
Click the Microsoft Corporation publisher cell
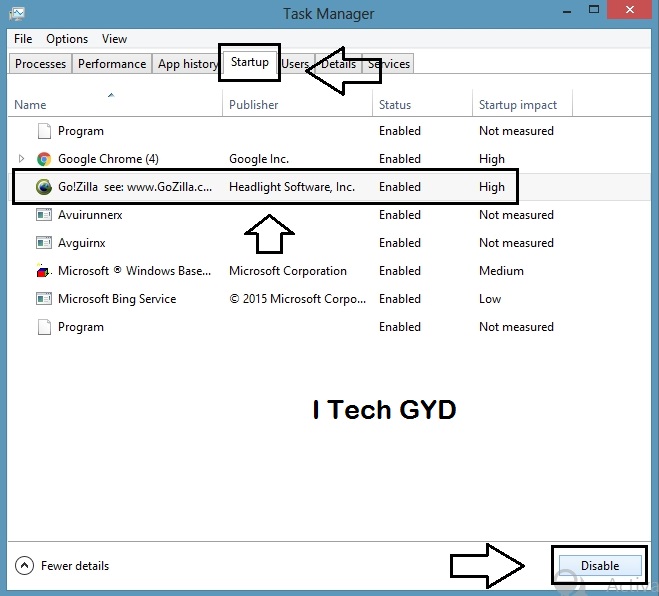tap(288, 271)
